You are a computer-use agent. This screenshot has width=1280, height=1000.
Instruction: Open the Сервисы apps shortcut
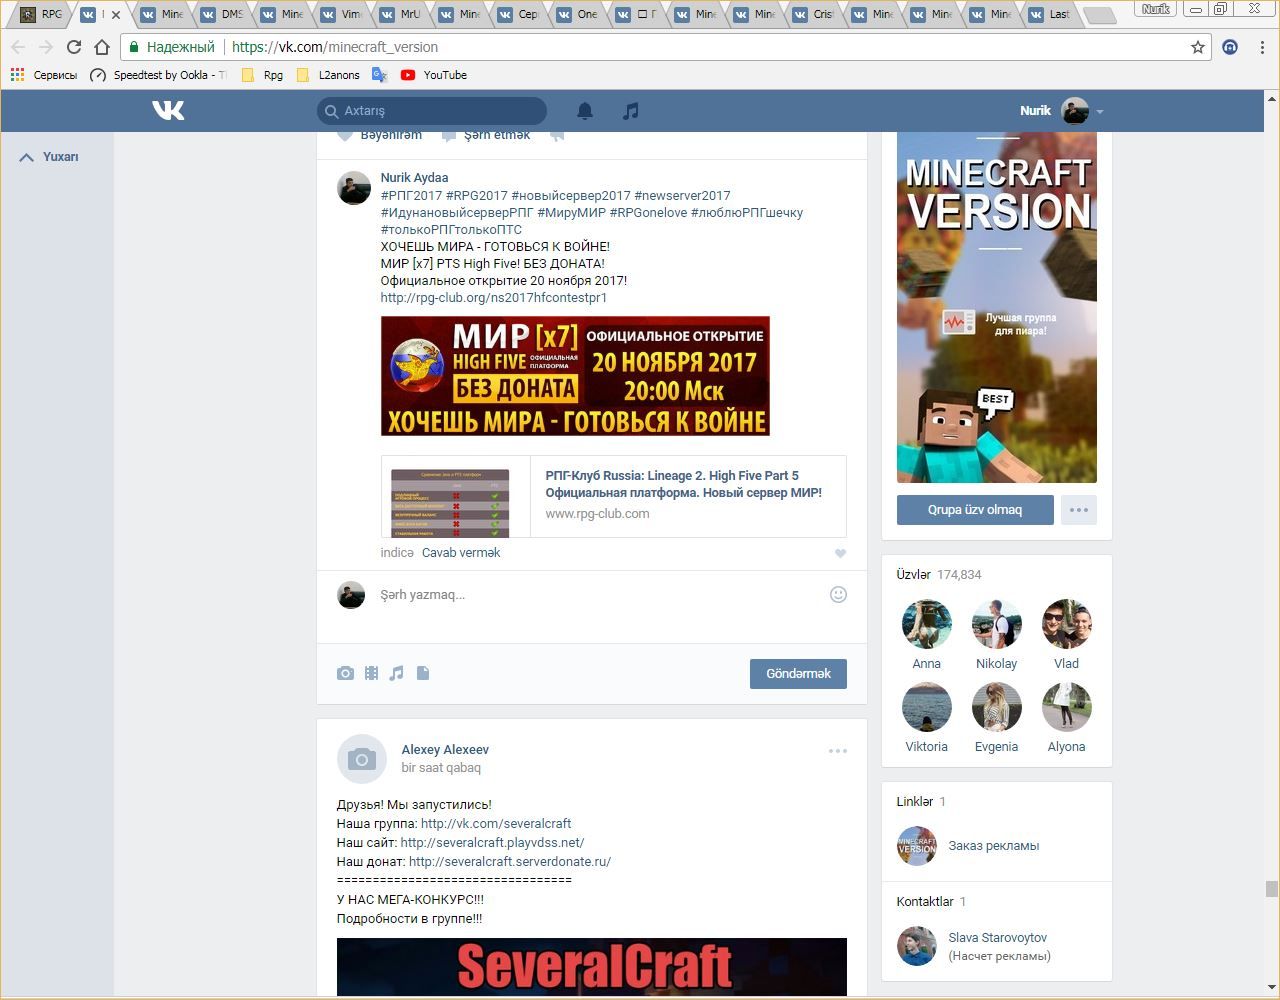point(43,75)
